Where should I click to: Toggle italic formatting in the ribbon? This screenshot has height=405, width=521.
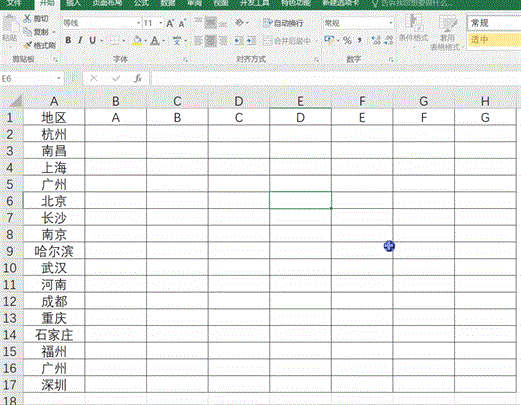pos(80,40)
